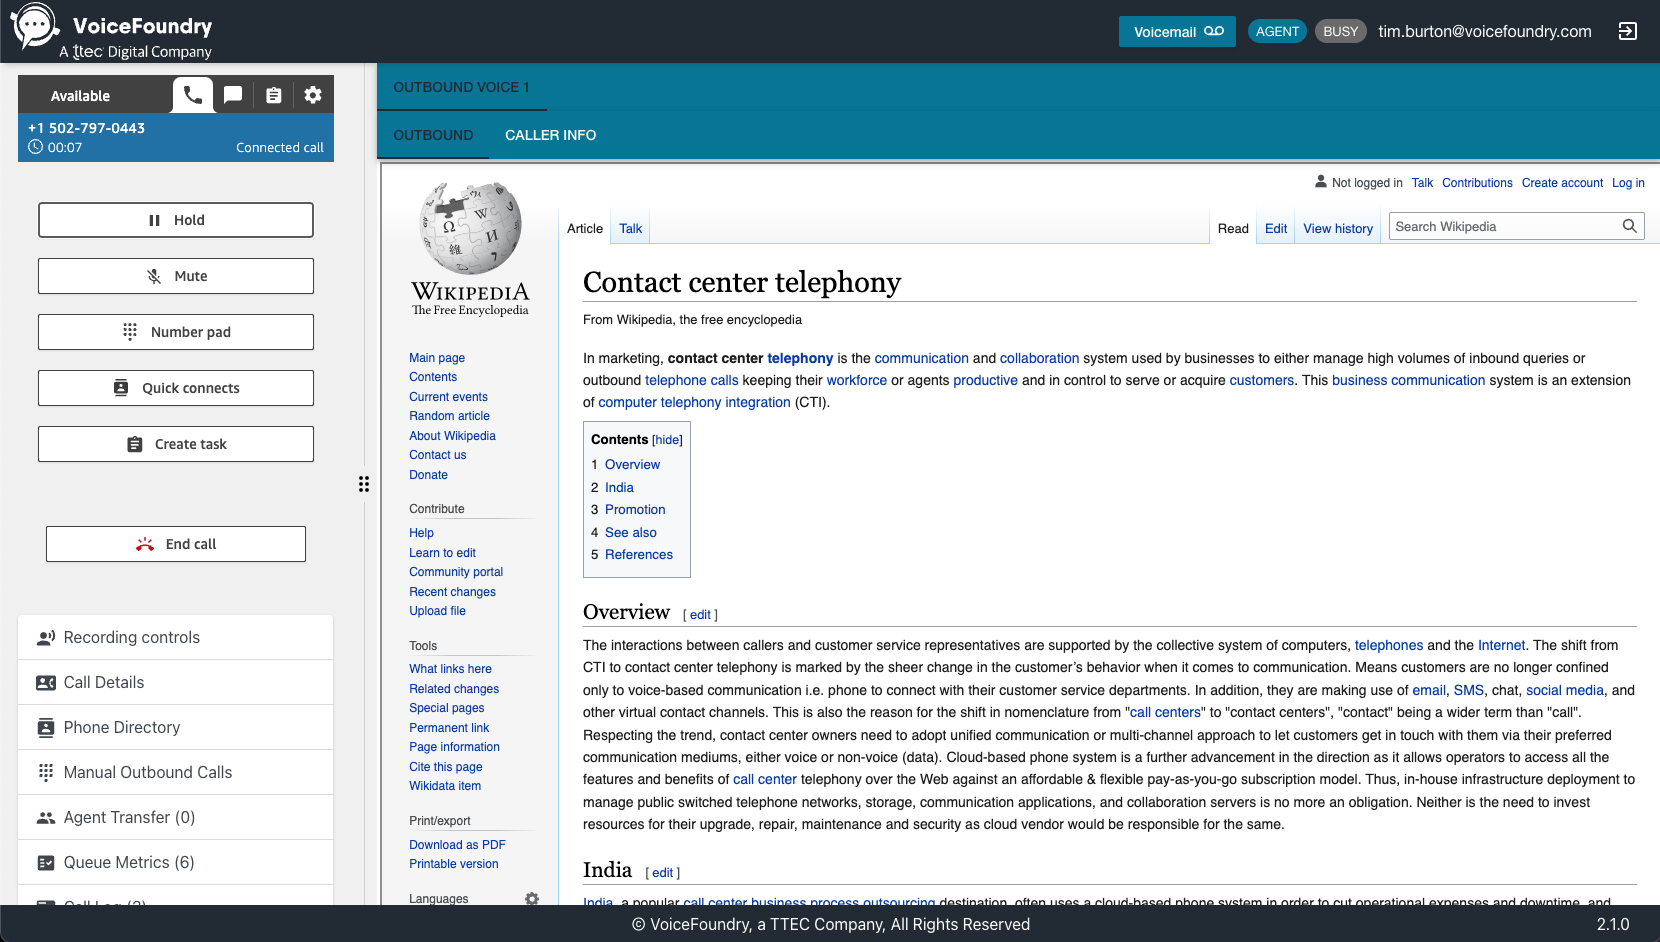Click Random article link
The width and height of the screenshot is (1660, 942).
click(449, 416)
